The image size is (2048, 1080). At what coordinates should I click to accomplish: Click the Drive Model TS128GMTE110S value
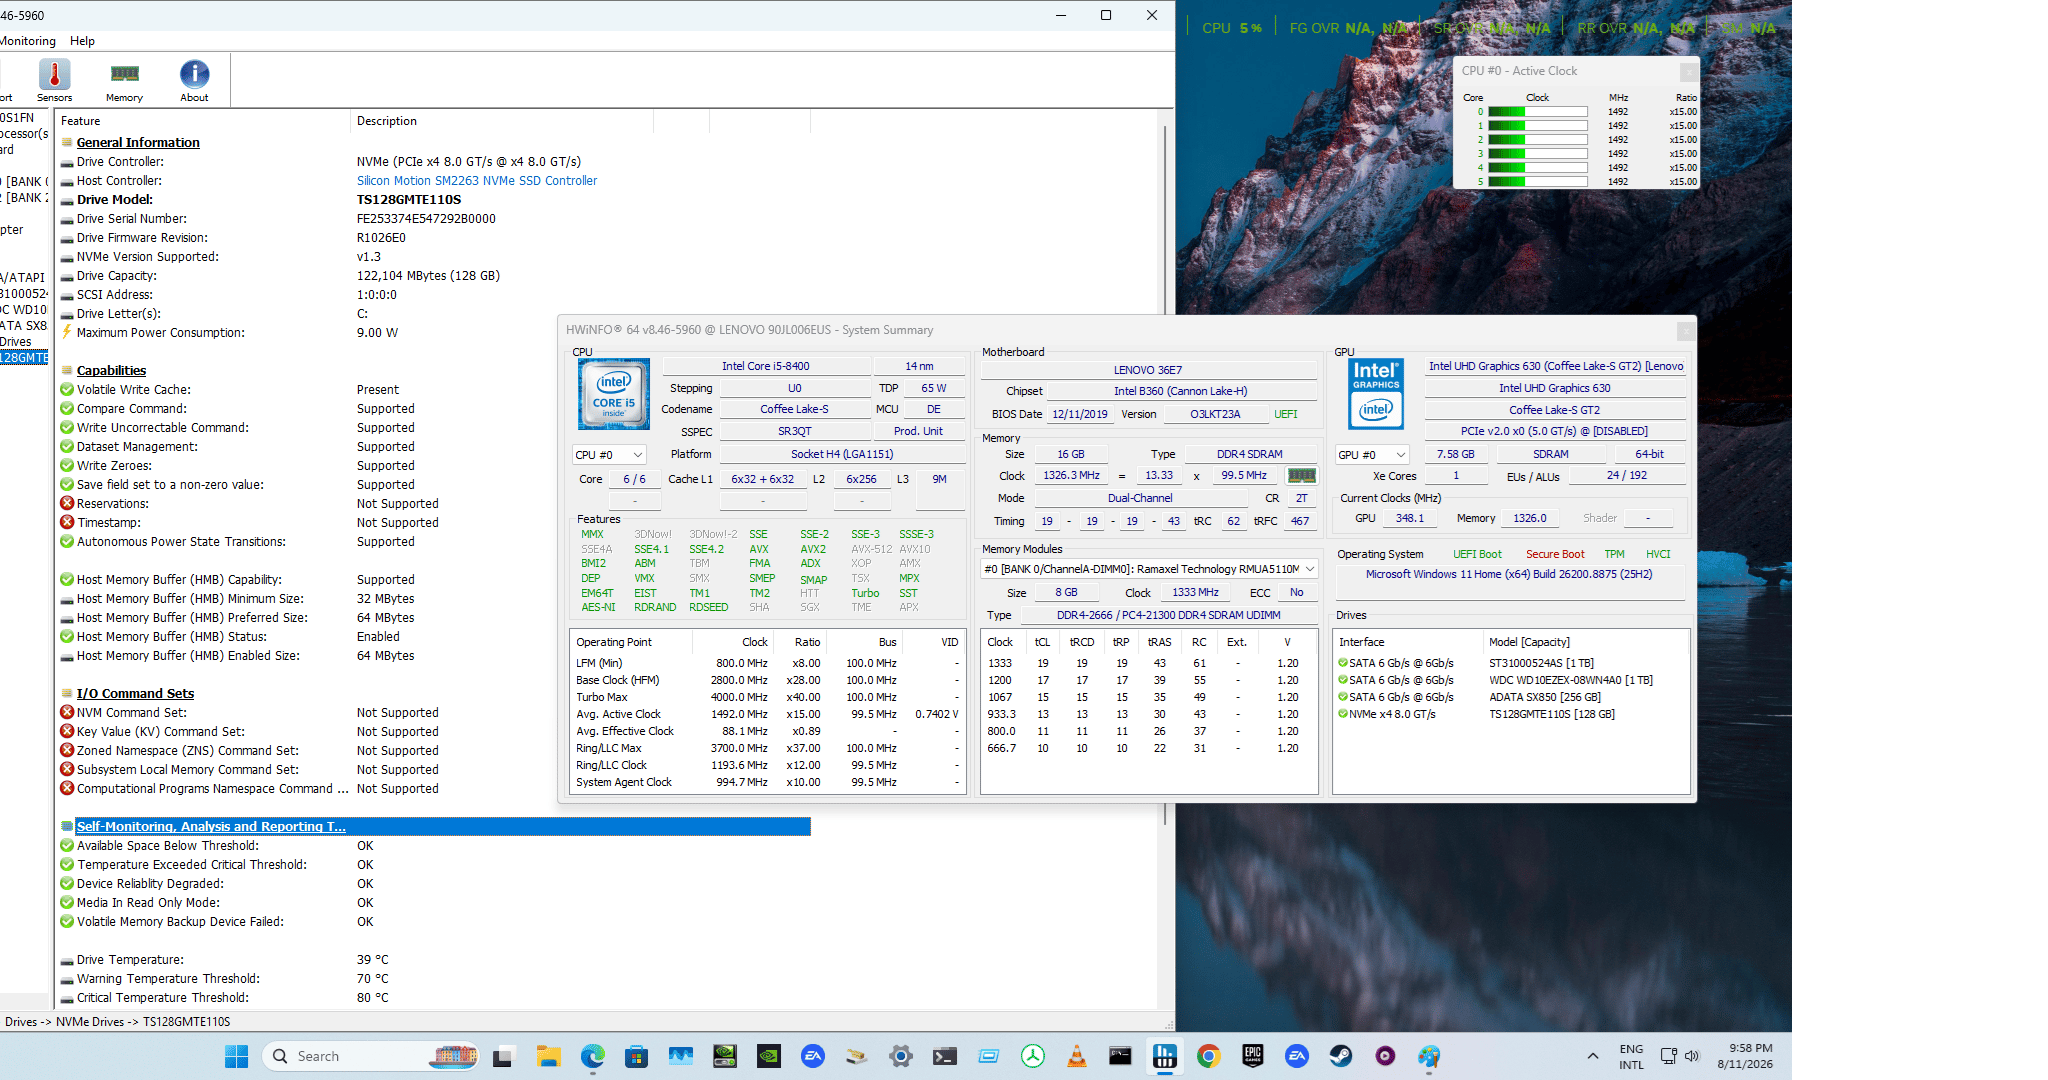[409, 200]
